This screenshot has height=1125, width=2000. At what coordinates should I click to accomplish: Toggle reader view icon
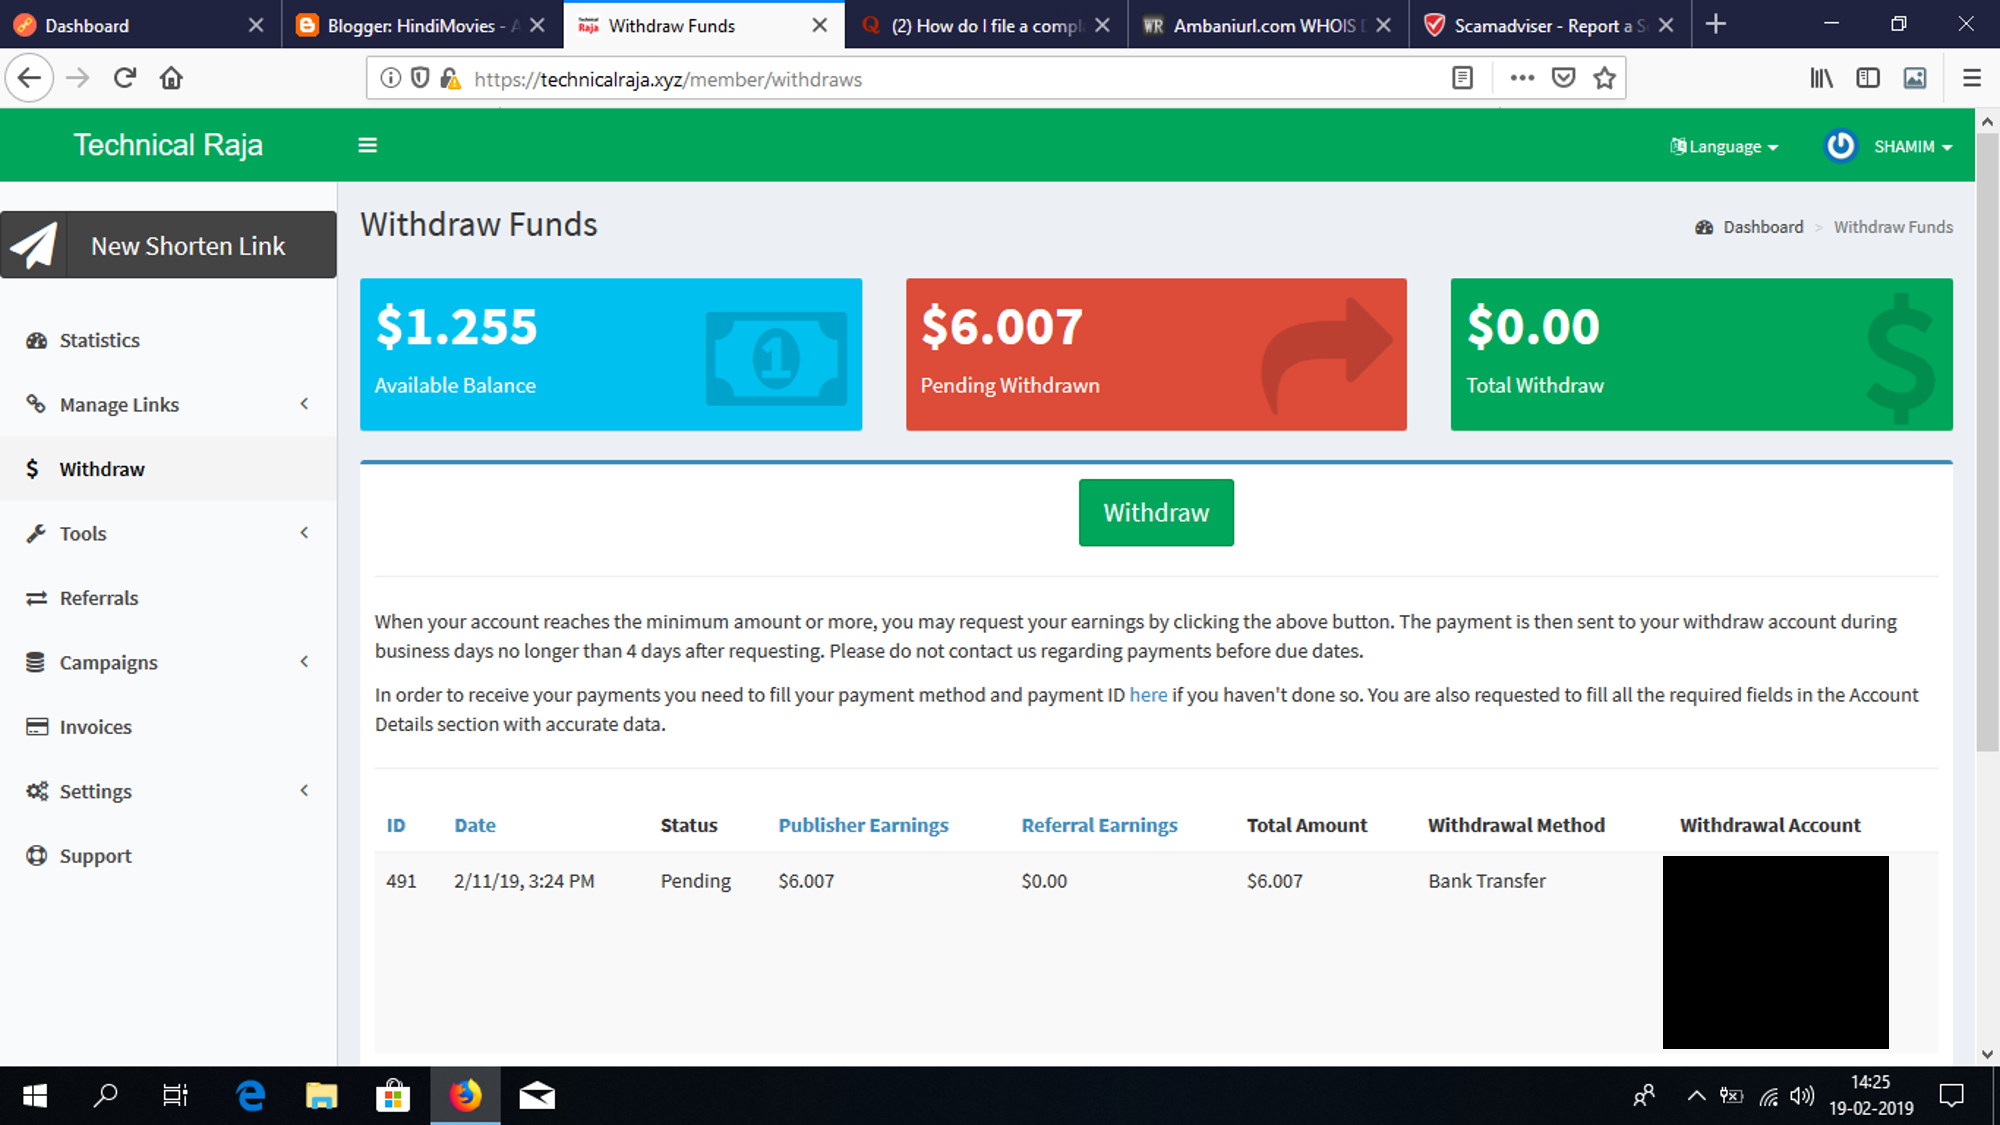tap(1462, 78)
